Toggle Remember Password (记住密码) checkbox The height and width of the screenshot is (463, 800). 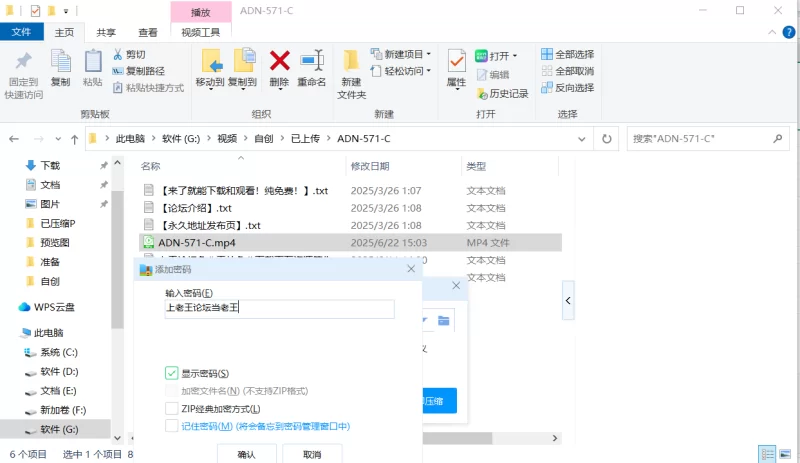pyautogui.click(x=171, y=426)
